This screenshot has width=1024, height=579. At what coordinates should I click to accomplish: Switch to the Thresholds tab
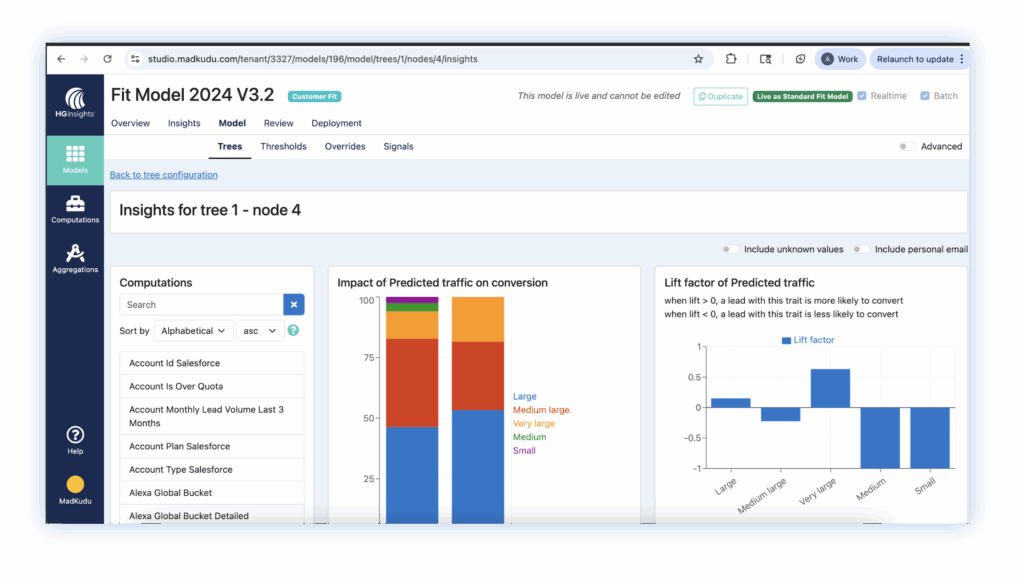tap(283, 147)
